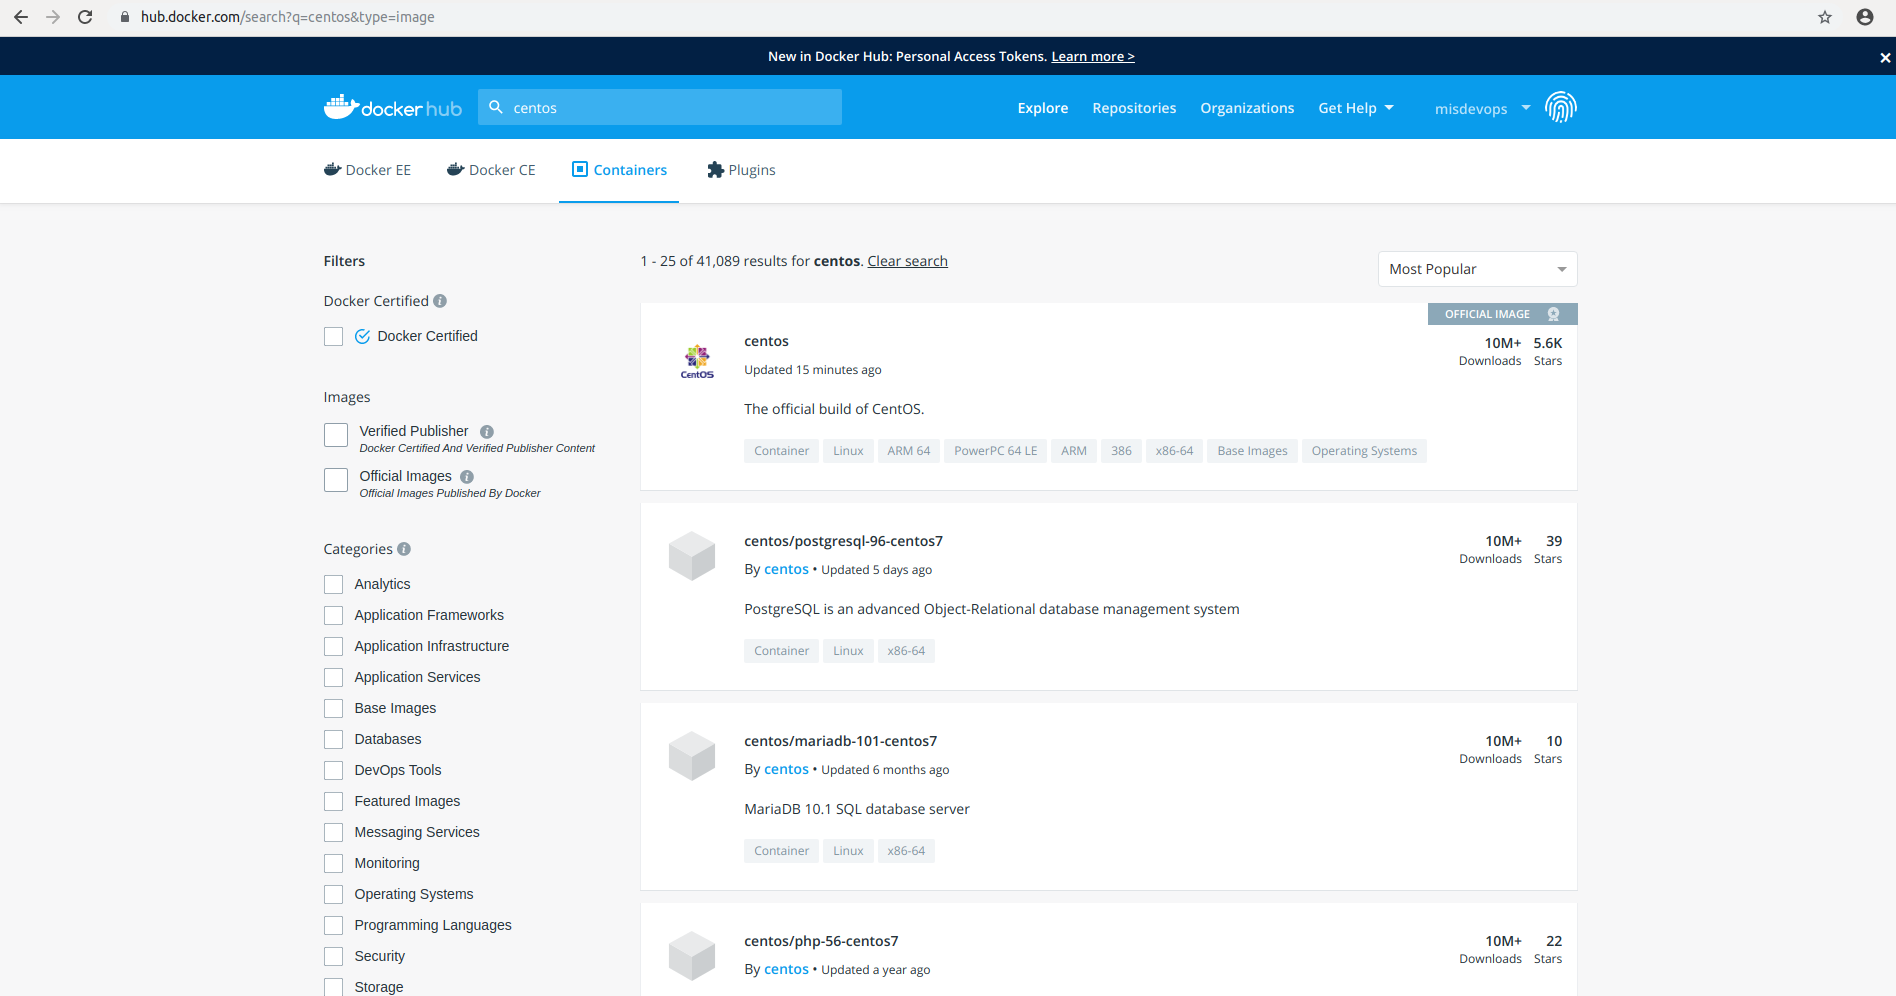Click the browser address bar URL
This screenshot has height=996, width=1896.
[x=287, y=17]
